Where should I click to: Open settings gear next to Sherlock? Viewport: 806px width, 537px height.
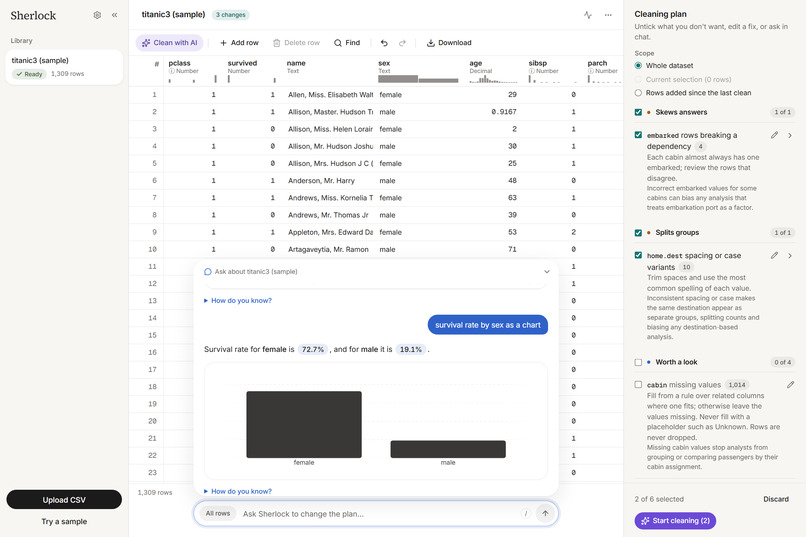[97, 15]
